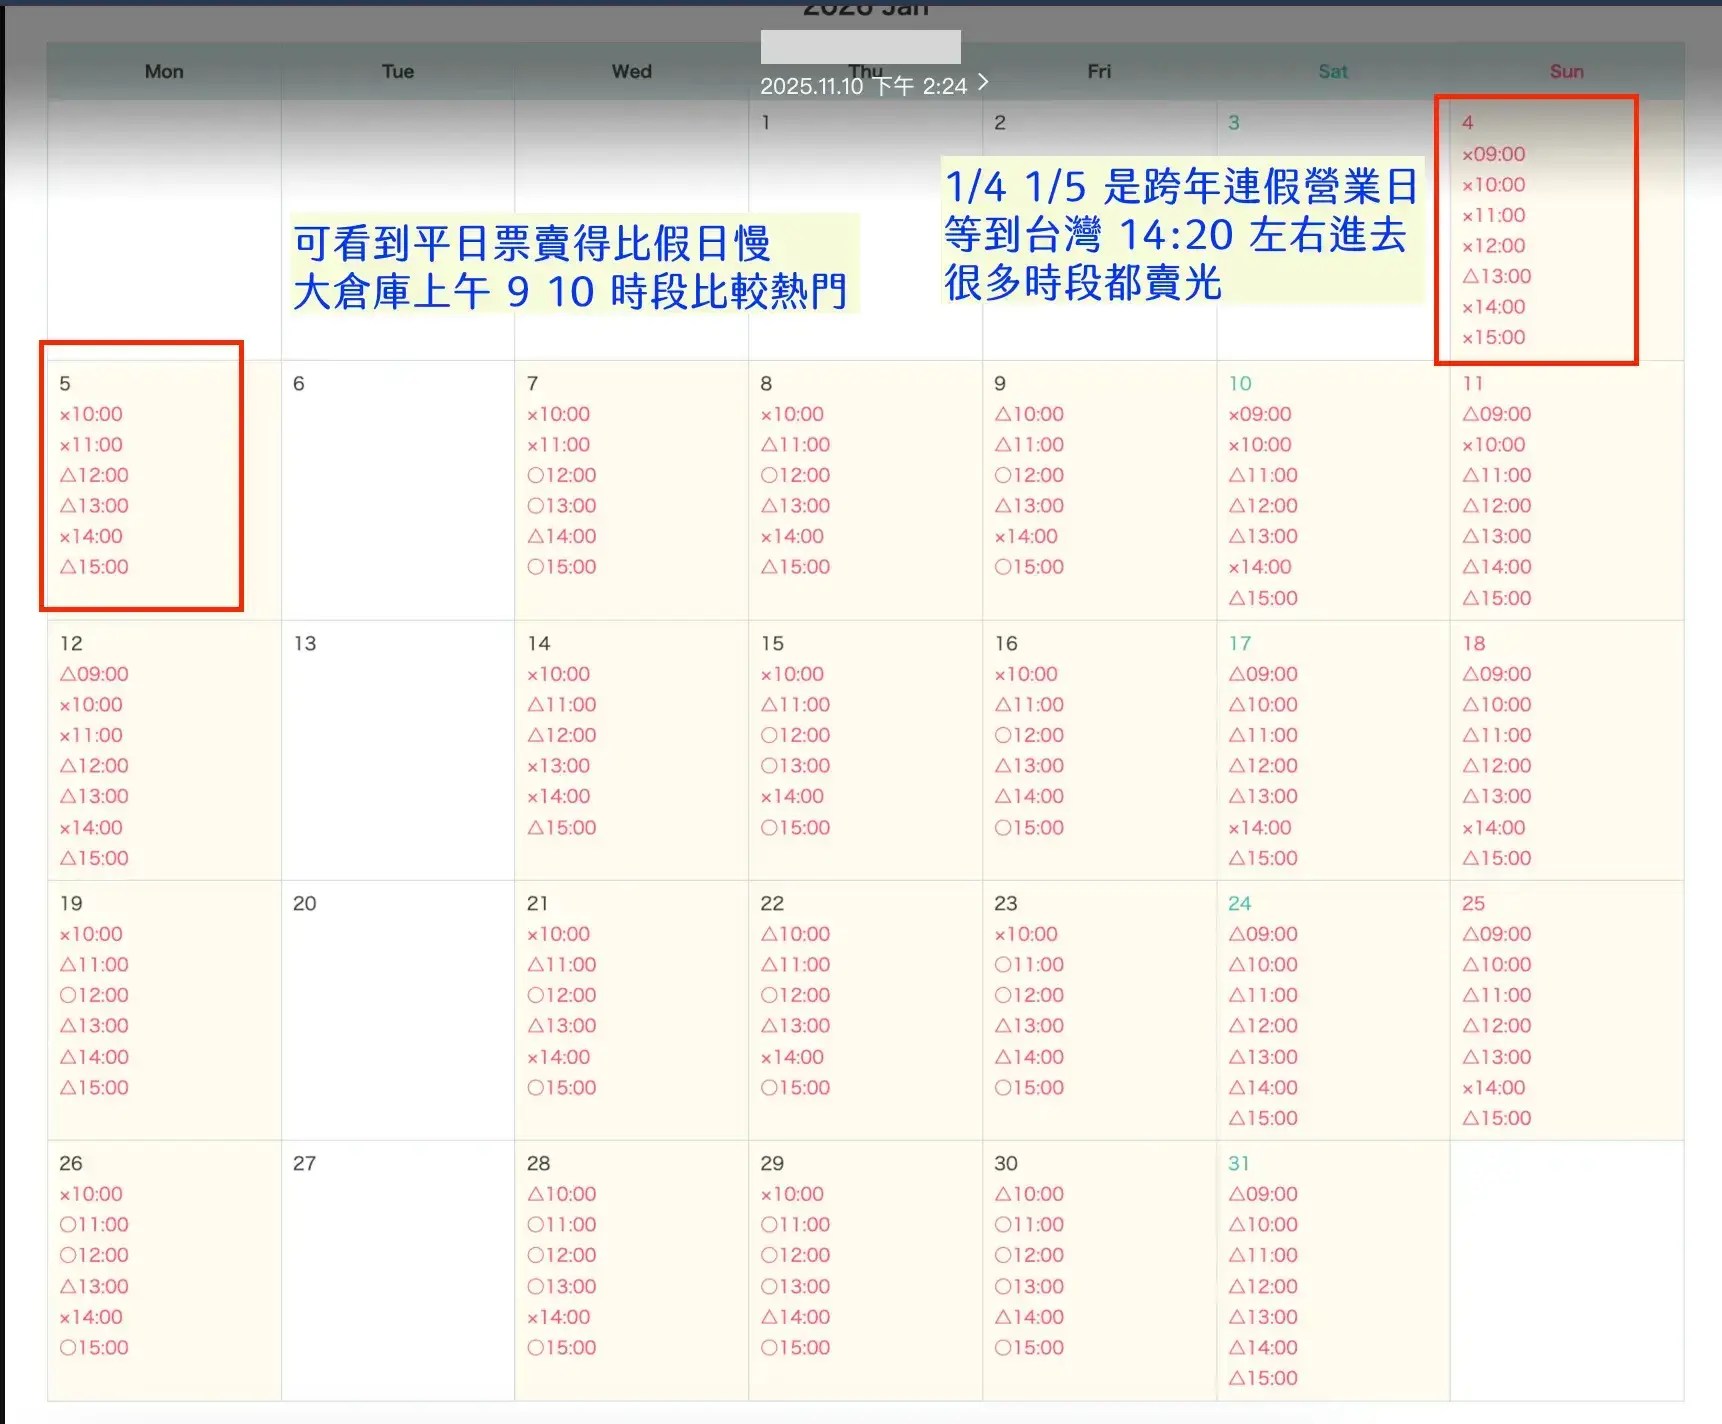Image resolution: width=1722 pixels, height=1424 pixels.
Task: Choose the 14:00 slot on January 11
Action: click(1497, 567)
